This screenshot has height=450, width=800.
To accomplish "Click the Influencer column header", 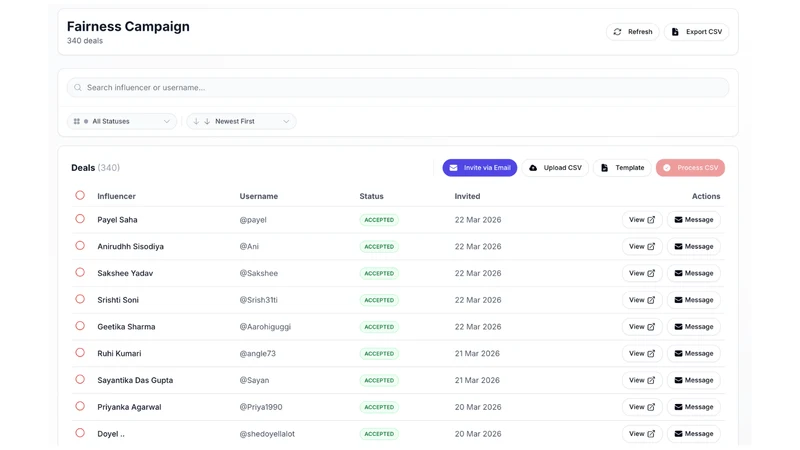I will click(x=116, y=196).
